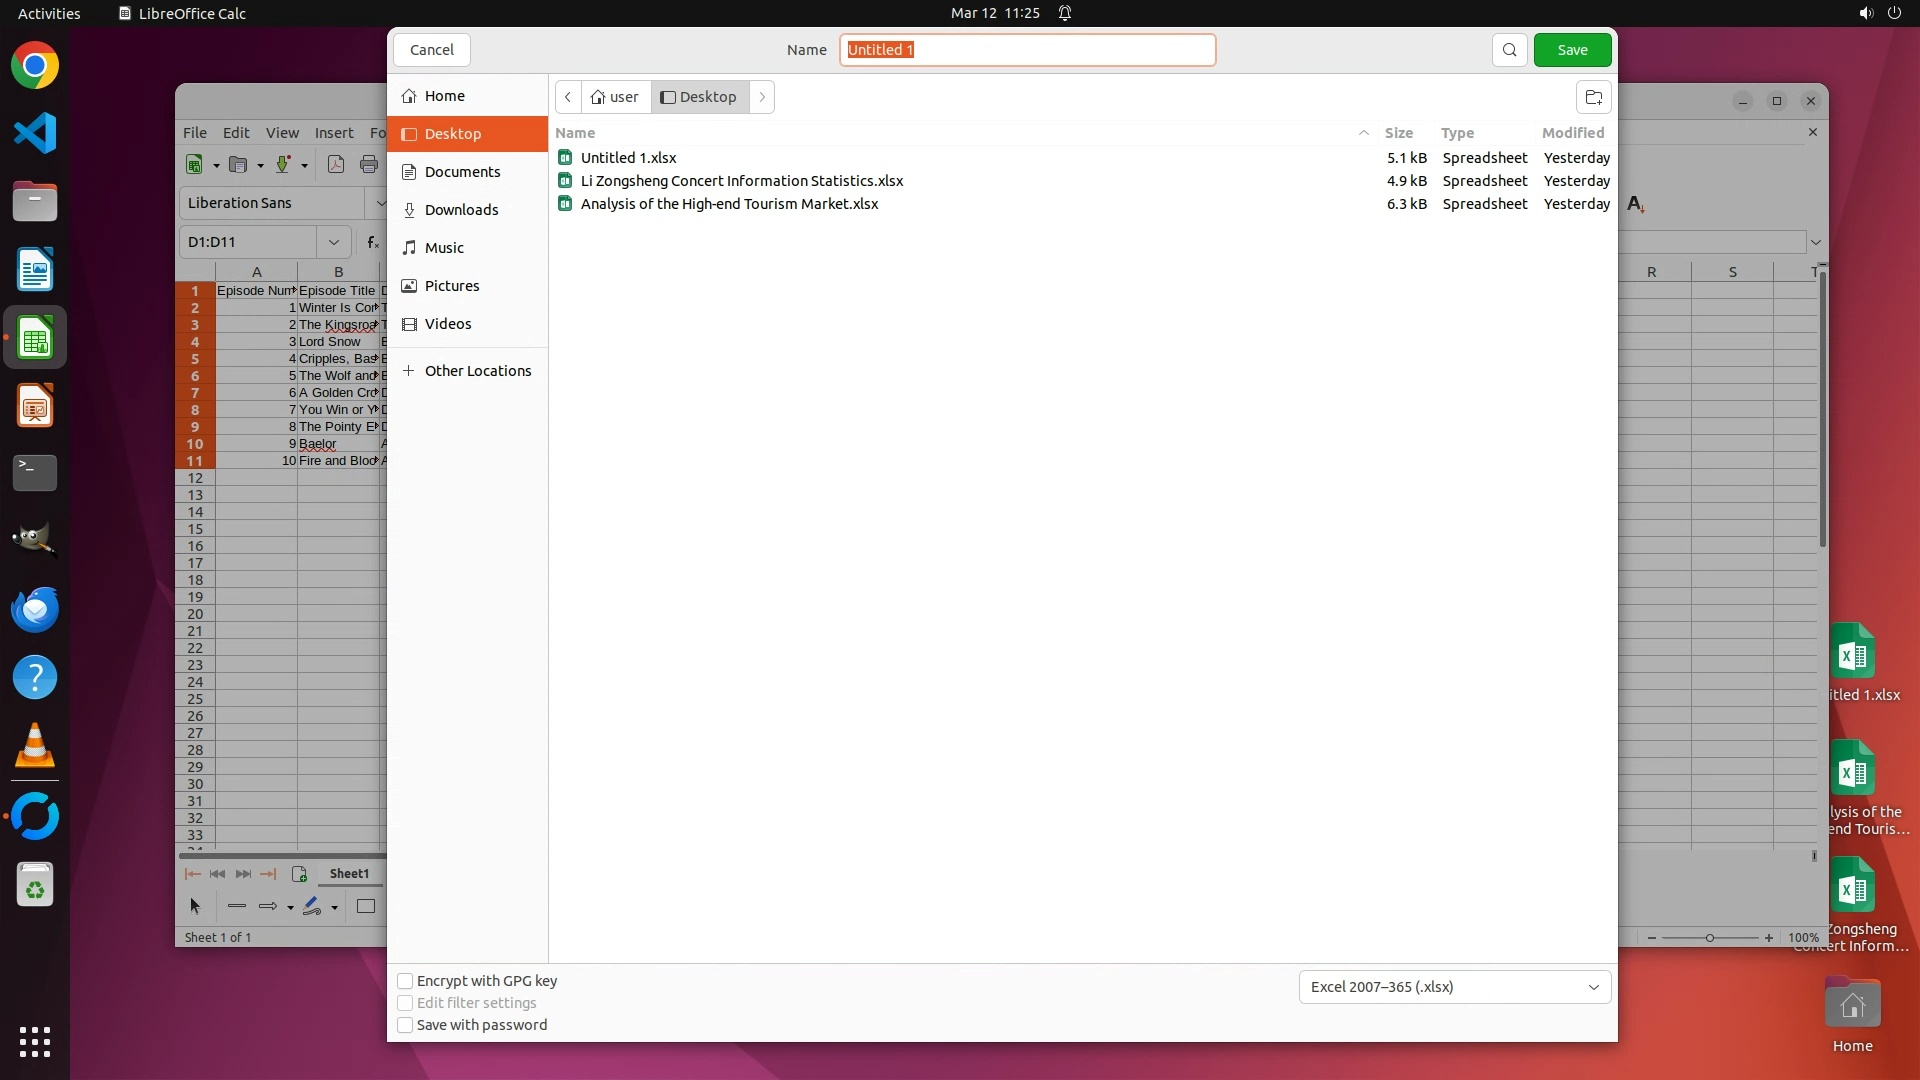Toggle Save with password checkbox
1920x1080 pixels.
pyautogui.click(x=405, y=1025)
